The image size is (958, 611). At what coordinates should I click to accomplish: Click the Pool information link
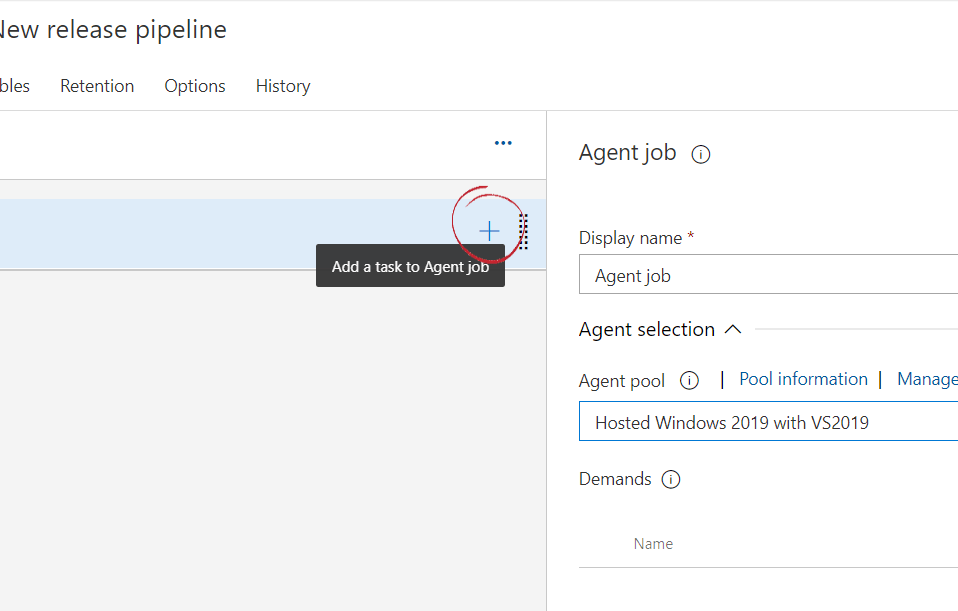coord(803,379)
